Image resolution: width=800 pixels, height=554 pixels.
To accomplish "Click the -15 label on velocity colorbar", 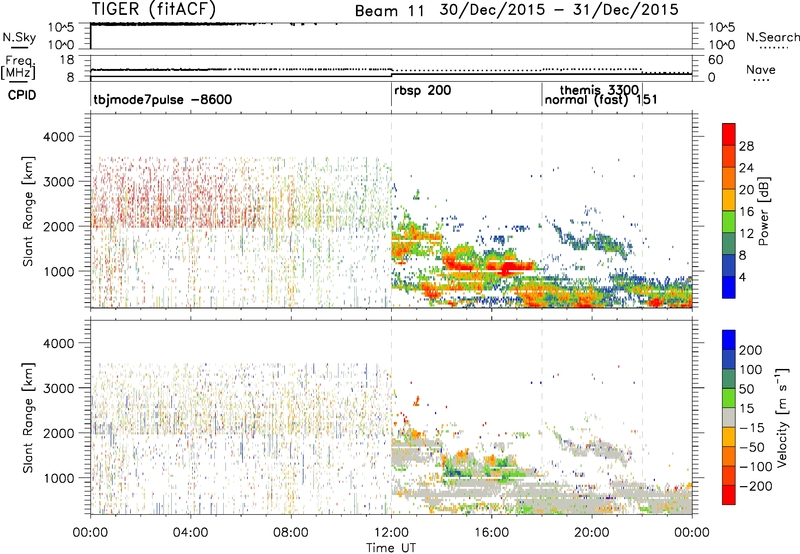I will coord(752,428).
